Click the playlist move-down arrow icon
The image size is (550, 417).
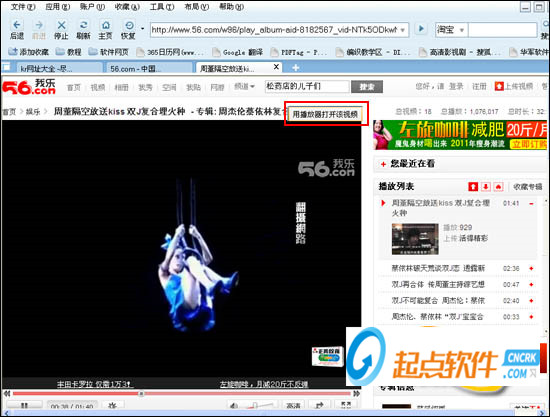486,187
